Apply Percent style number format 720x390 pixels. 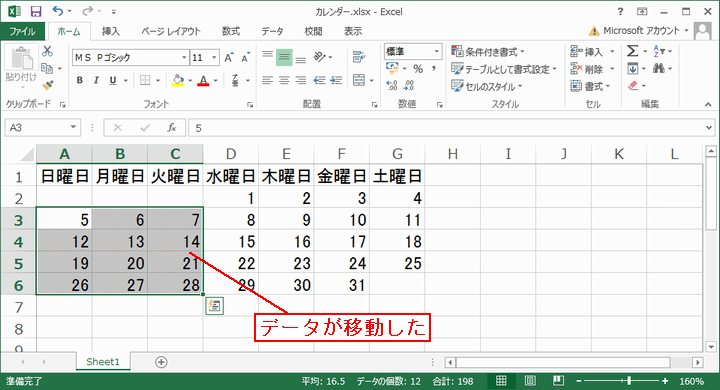tap(417, 69)
